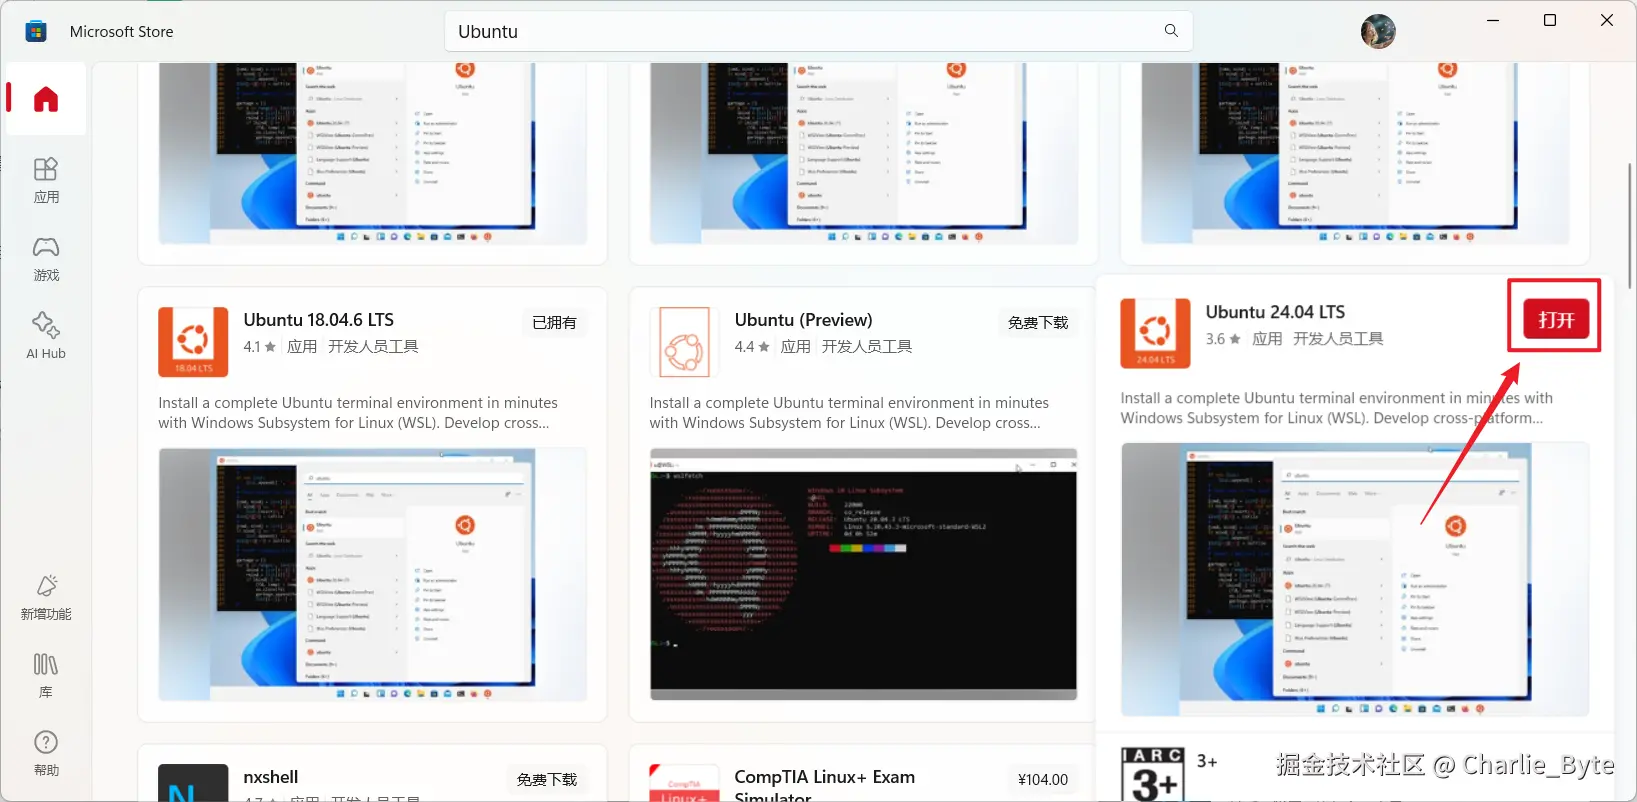Click the Microsoft Store logo icon

pos(36,31)
